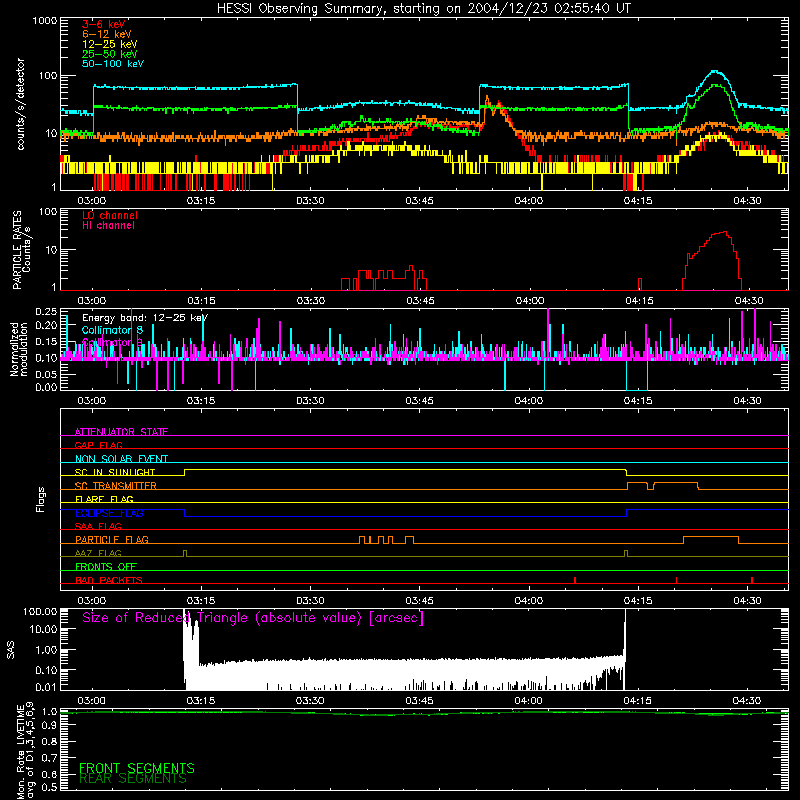The height and width of the screenshot is (800, 800).
Task: Select the 'PARTICLE FLAG' label
Action: [112, 539]
